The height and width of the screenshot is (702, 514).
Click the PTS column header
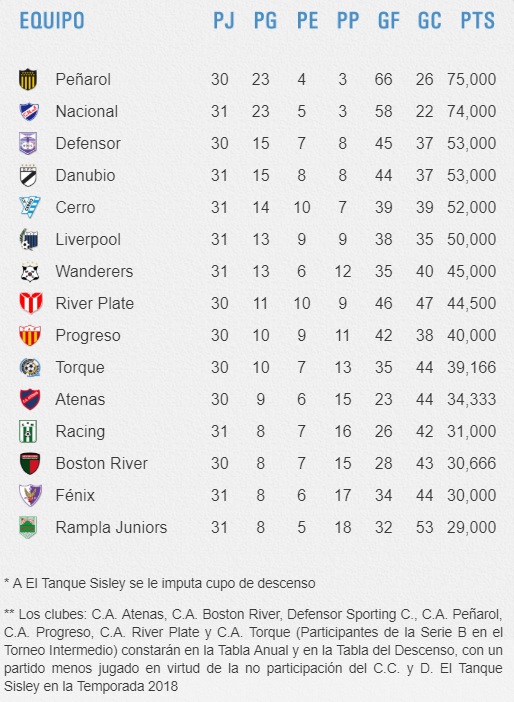(478, 21)
